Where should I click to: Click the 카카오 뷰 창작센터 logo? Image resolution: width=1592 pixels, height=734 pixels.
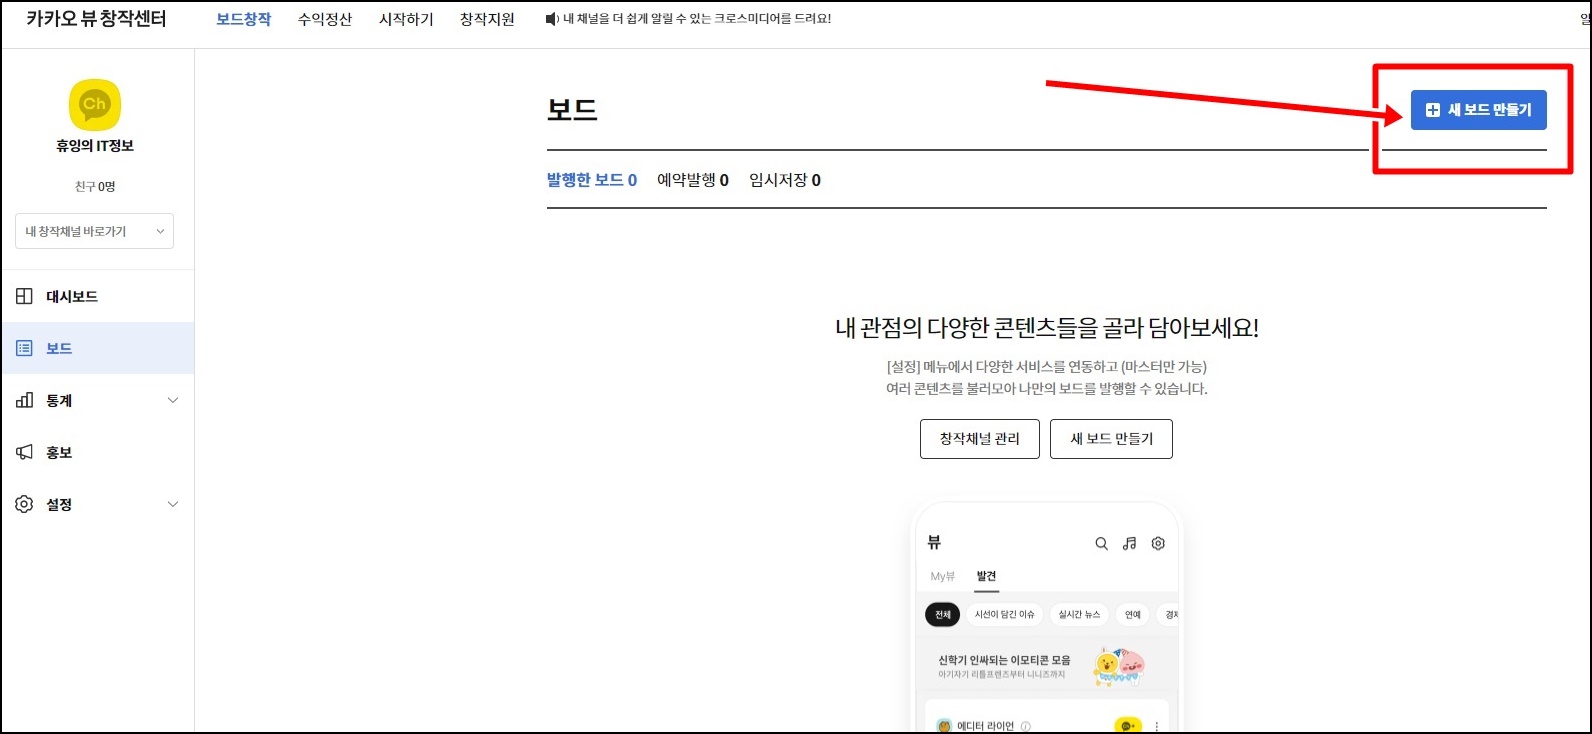tap(96, 19)
